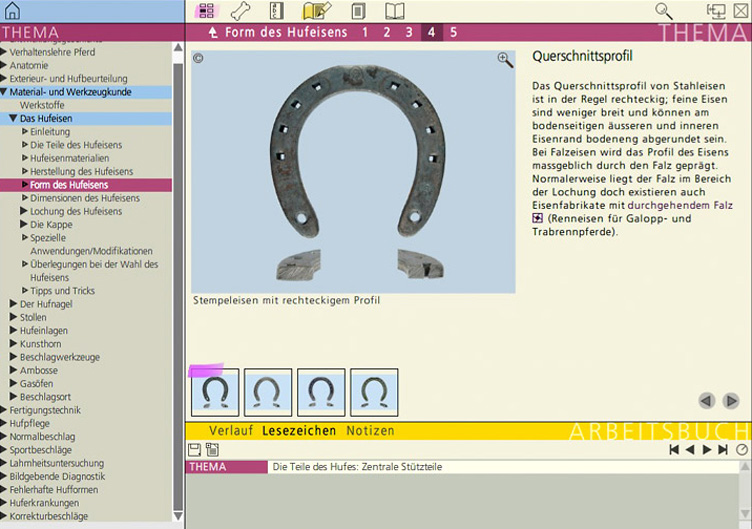Switch to the Verlauf tab

click(x=230, y=431)
